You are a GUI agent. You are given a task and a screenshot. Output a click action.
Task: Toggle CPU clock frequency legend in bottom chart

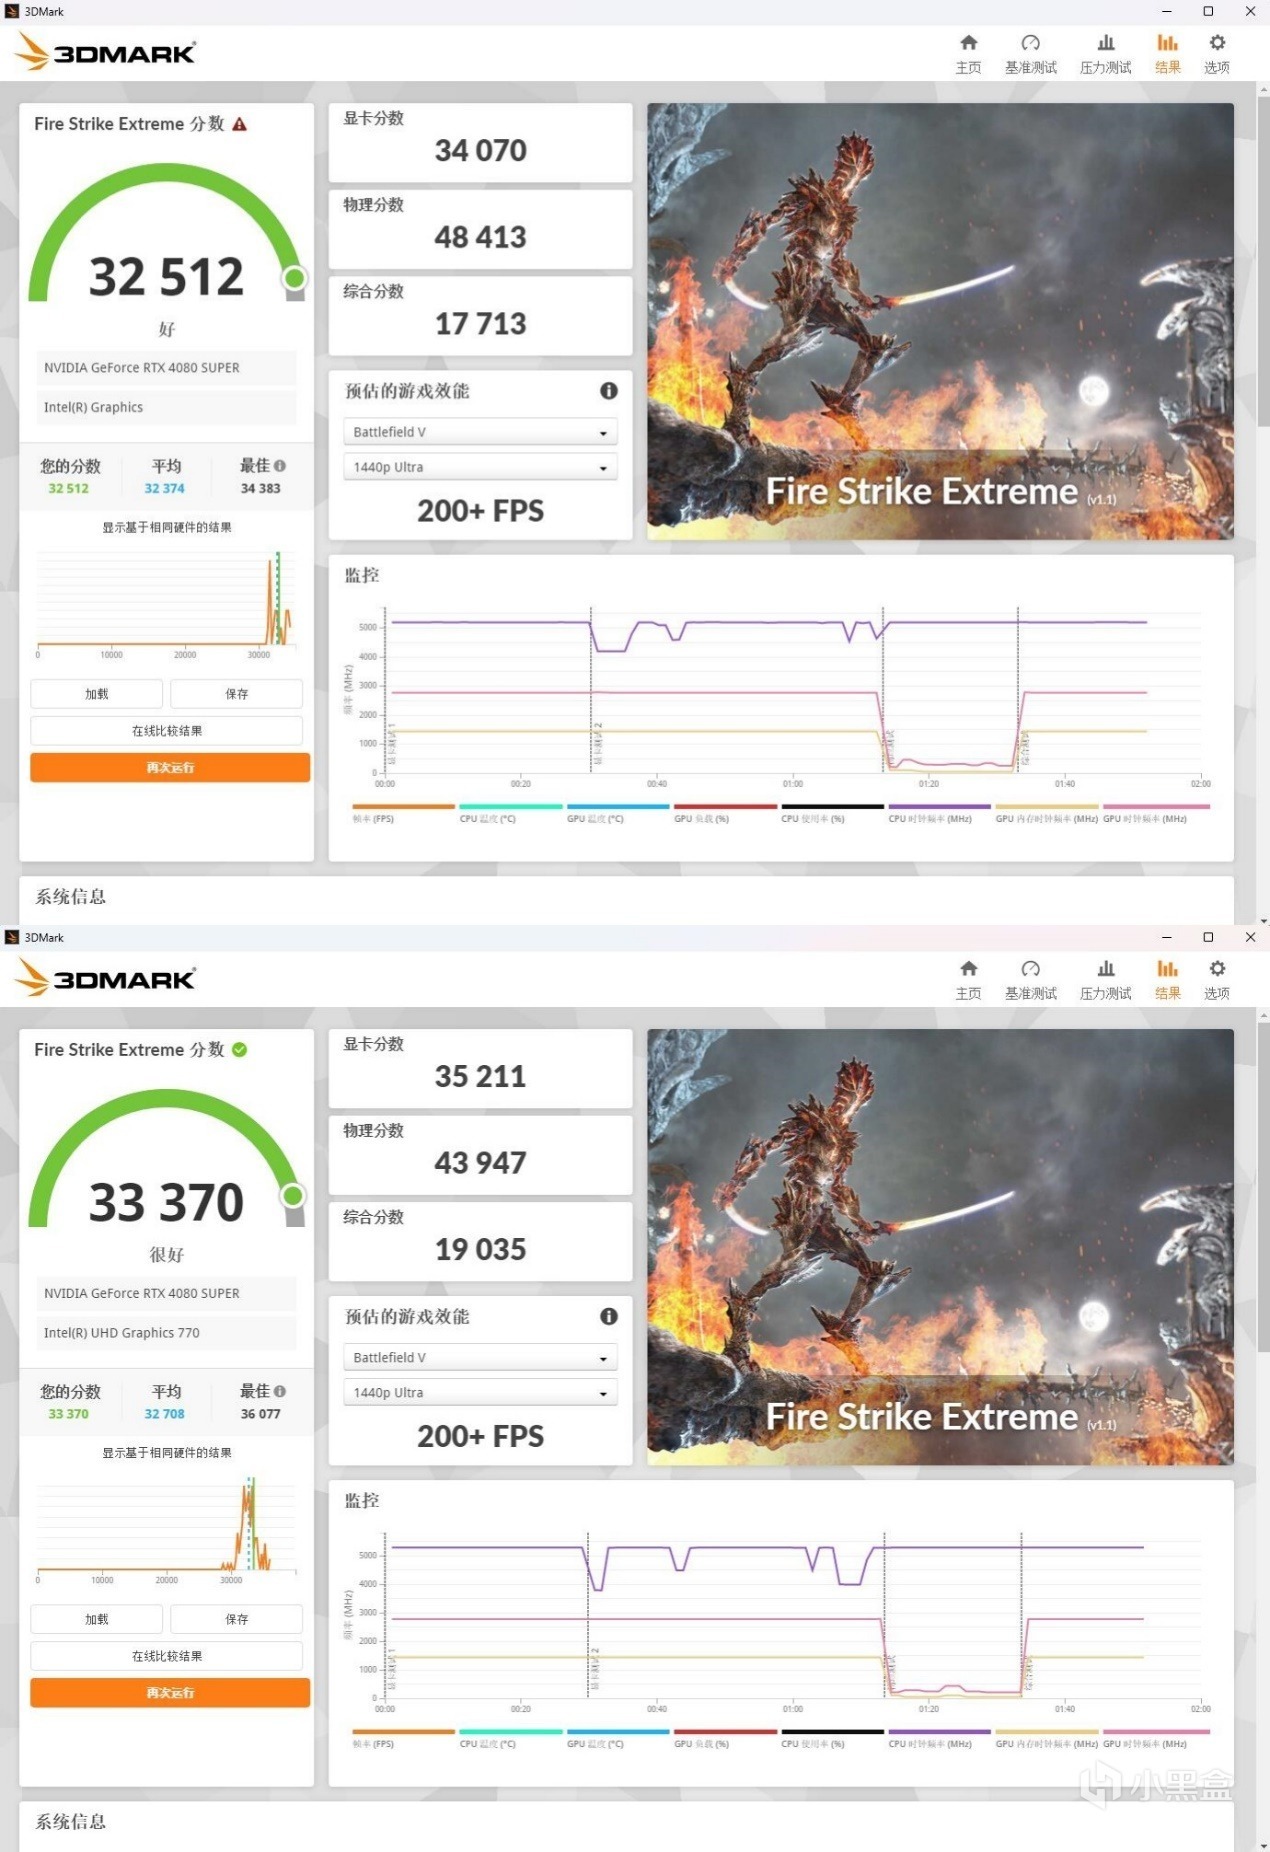pos(939,1738)
